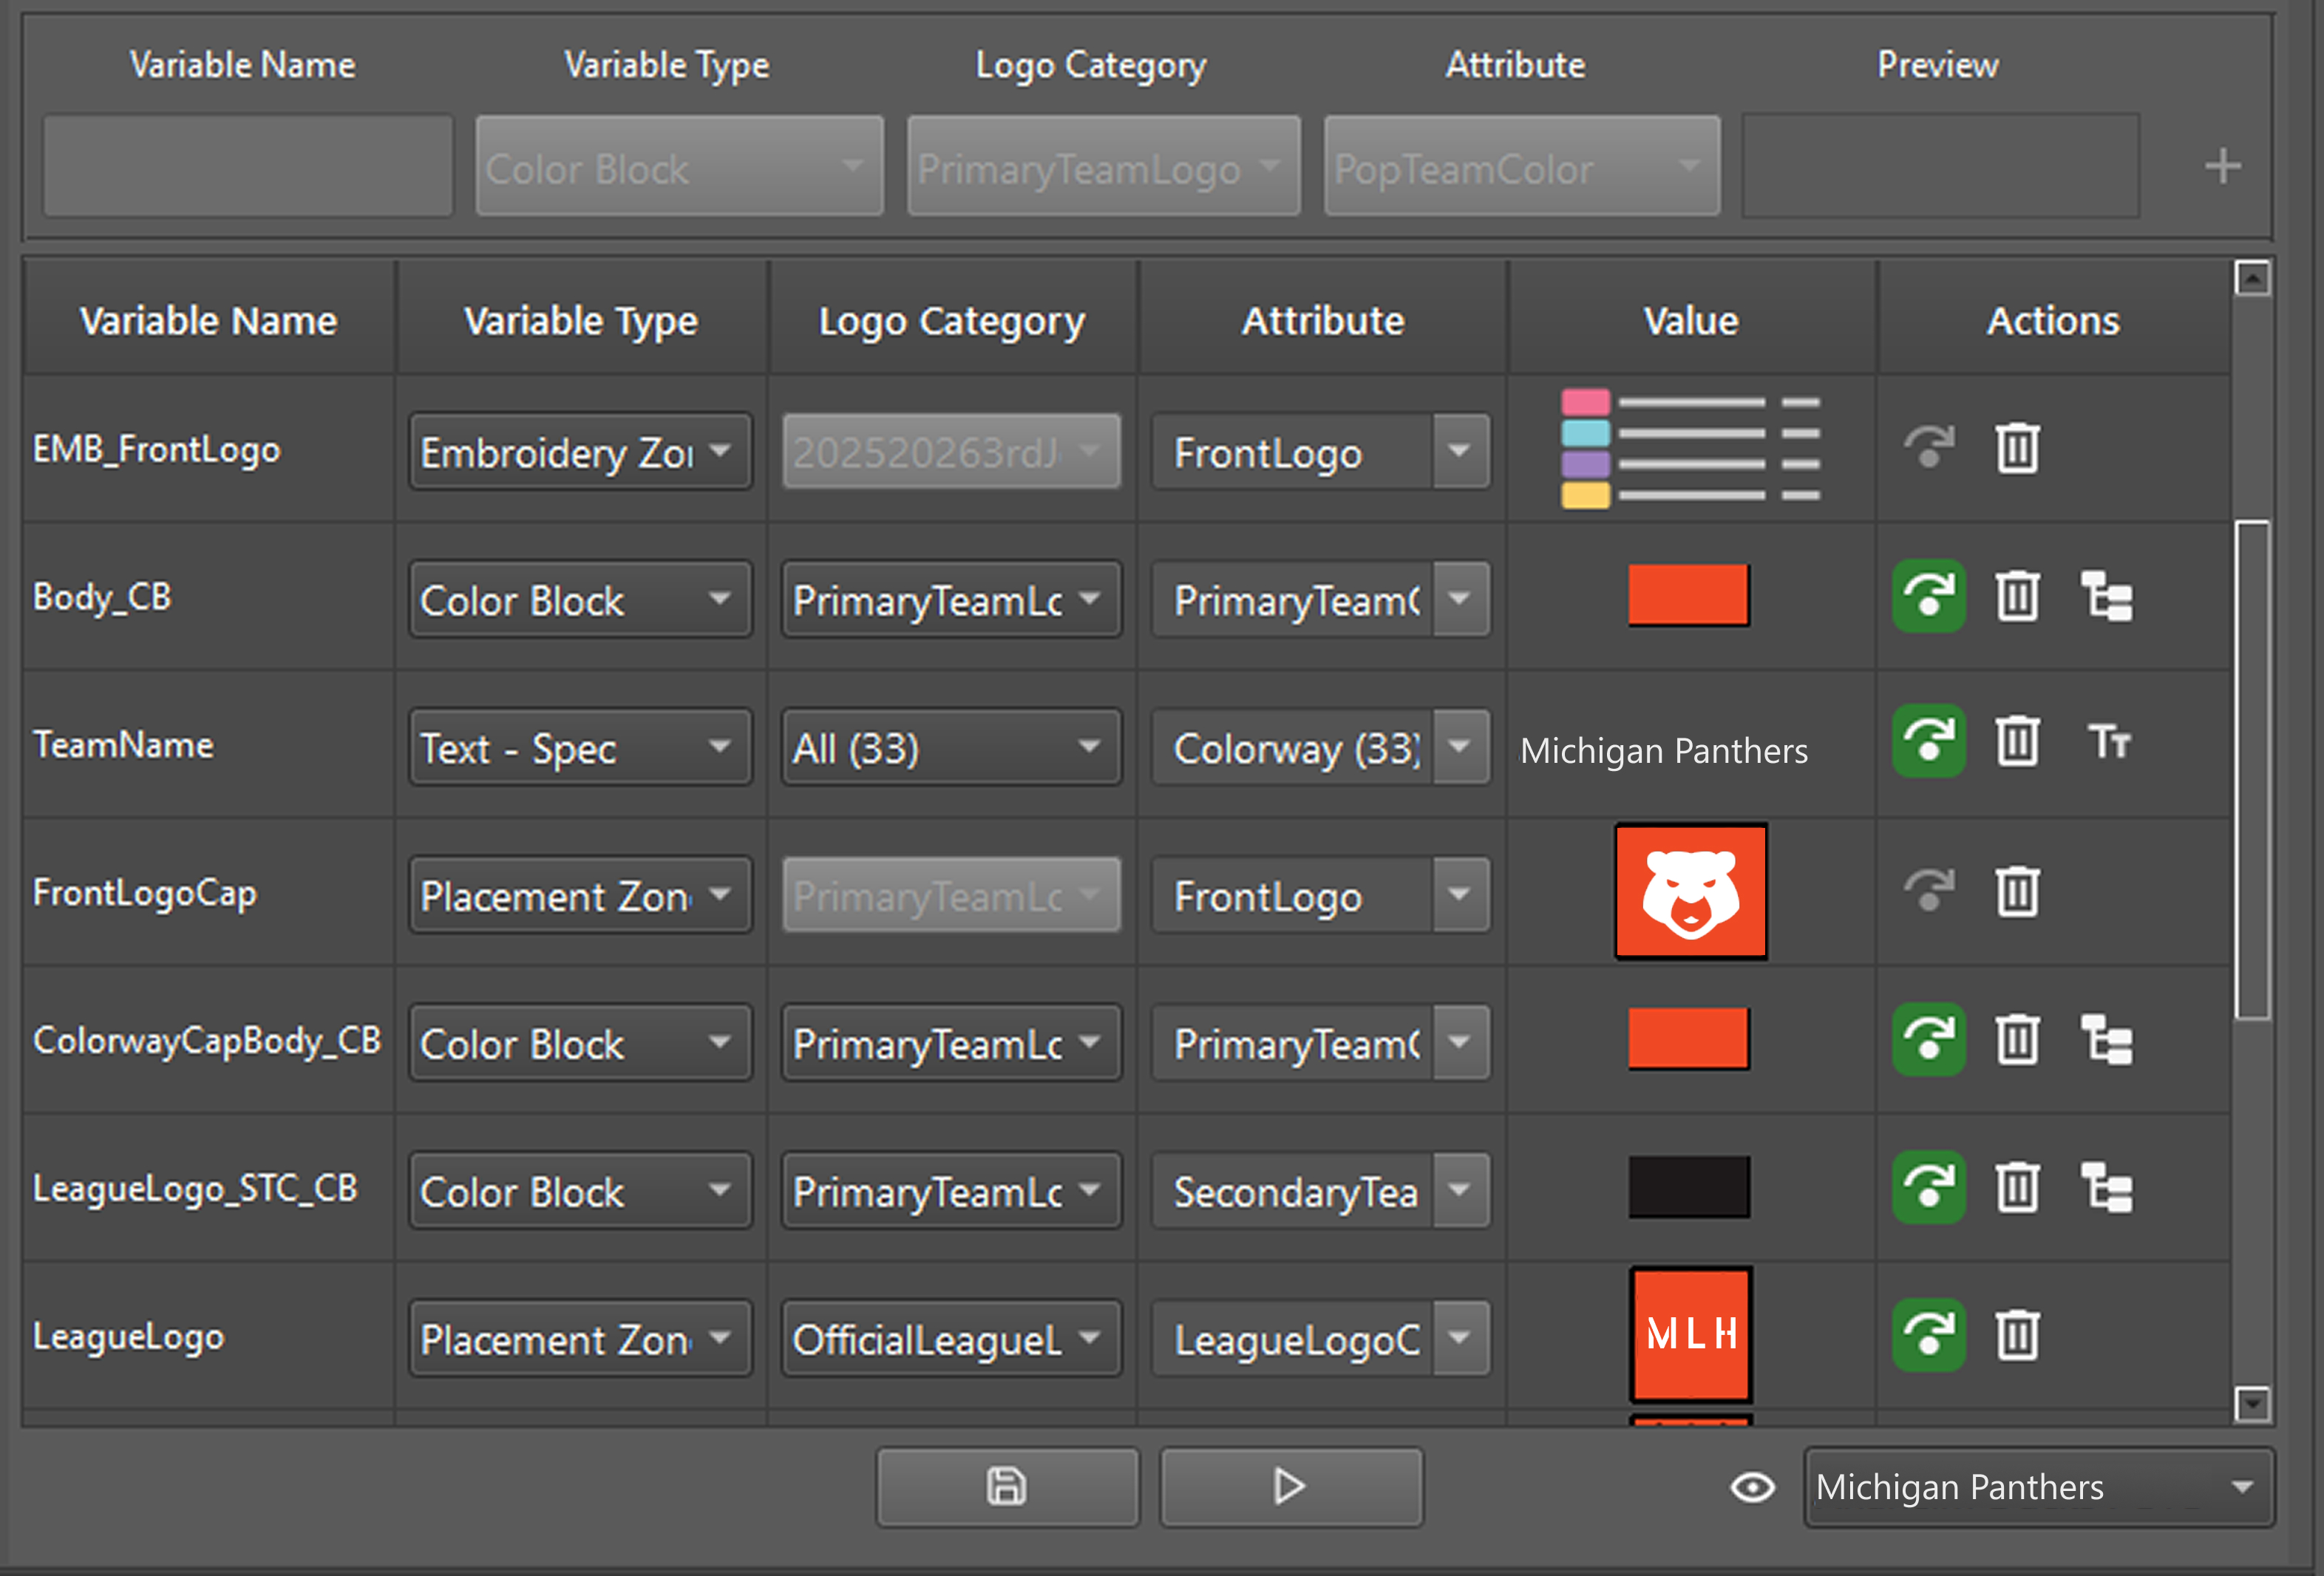Image resolution: width=2324 pixels, height=1576 pixels.
Task: Delete the EMB_FrontLogo variable row
Action: tap(2017, 448)
